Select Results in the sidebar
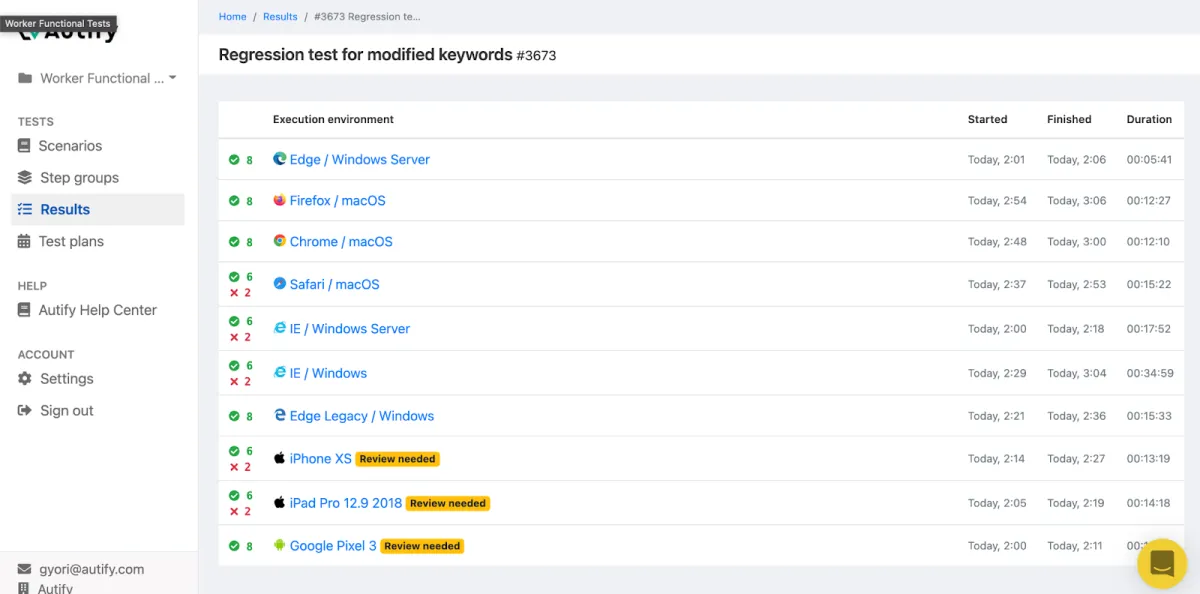The height and width of the screenshot is (594, 1200). [98, 209]
